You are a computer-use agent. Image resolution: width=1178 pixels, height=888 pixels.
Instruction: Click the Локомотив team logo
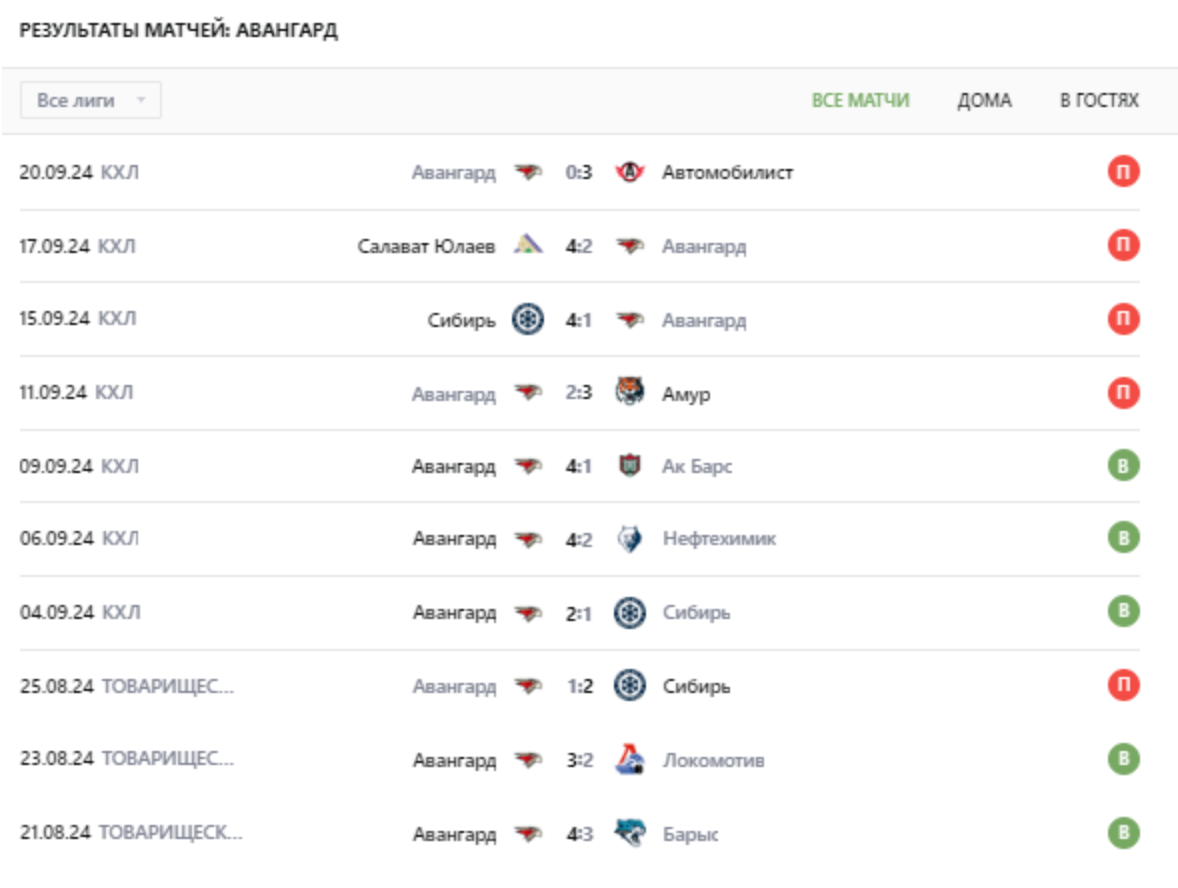(629, 761)
